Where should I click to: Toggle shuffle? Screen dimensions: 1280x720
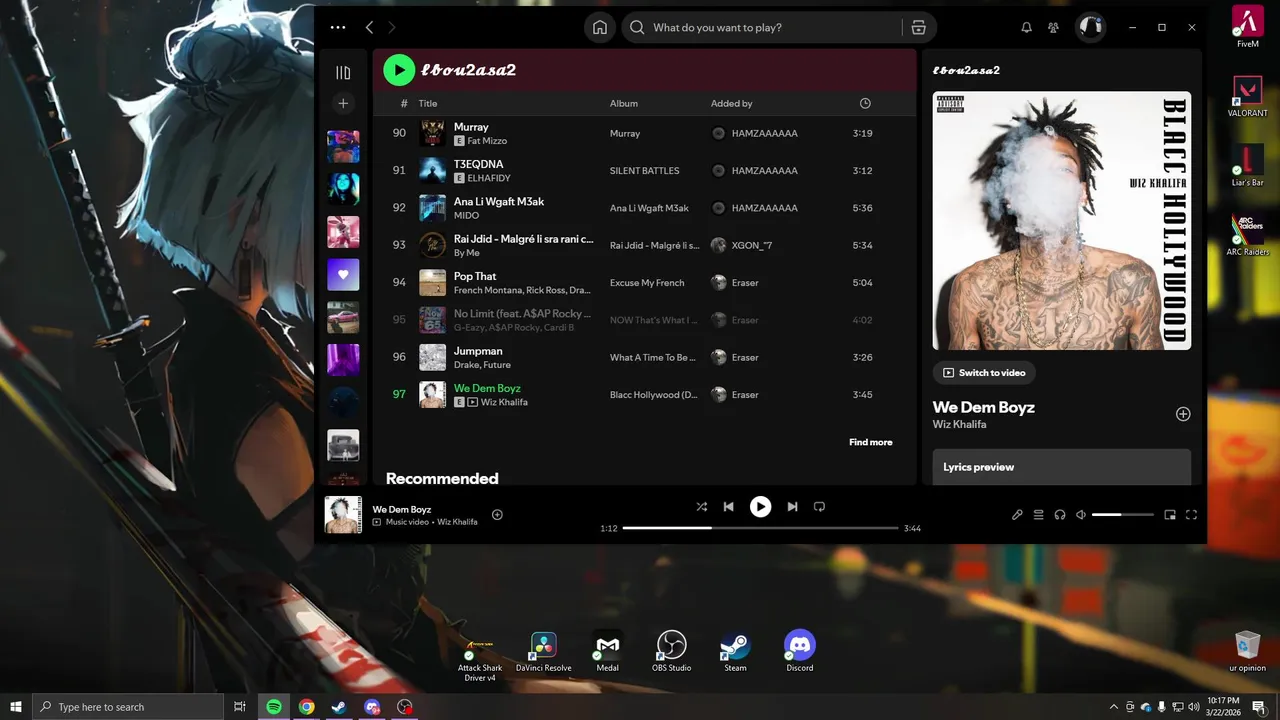[702, 507]
